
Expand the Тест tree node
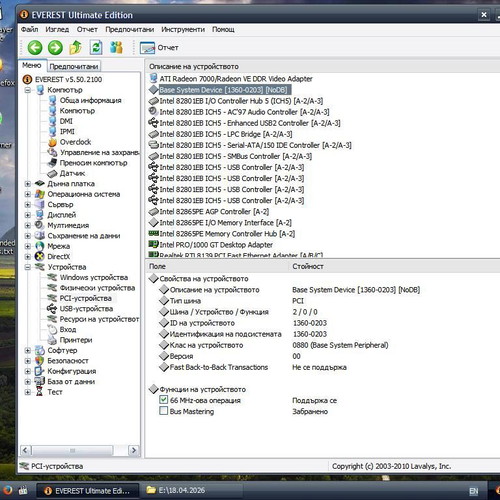pos(28,392)
